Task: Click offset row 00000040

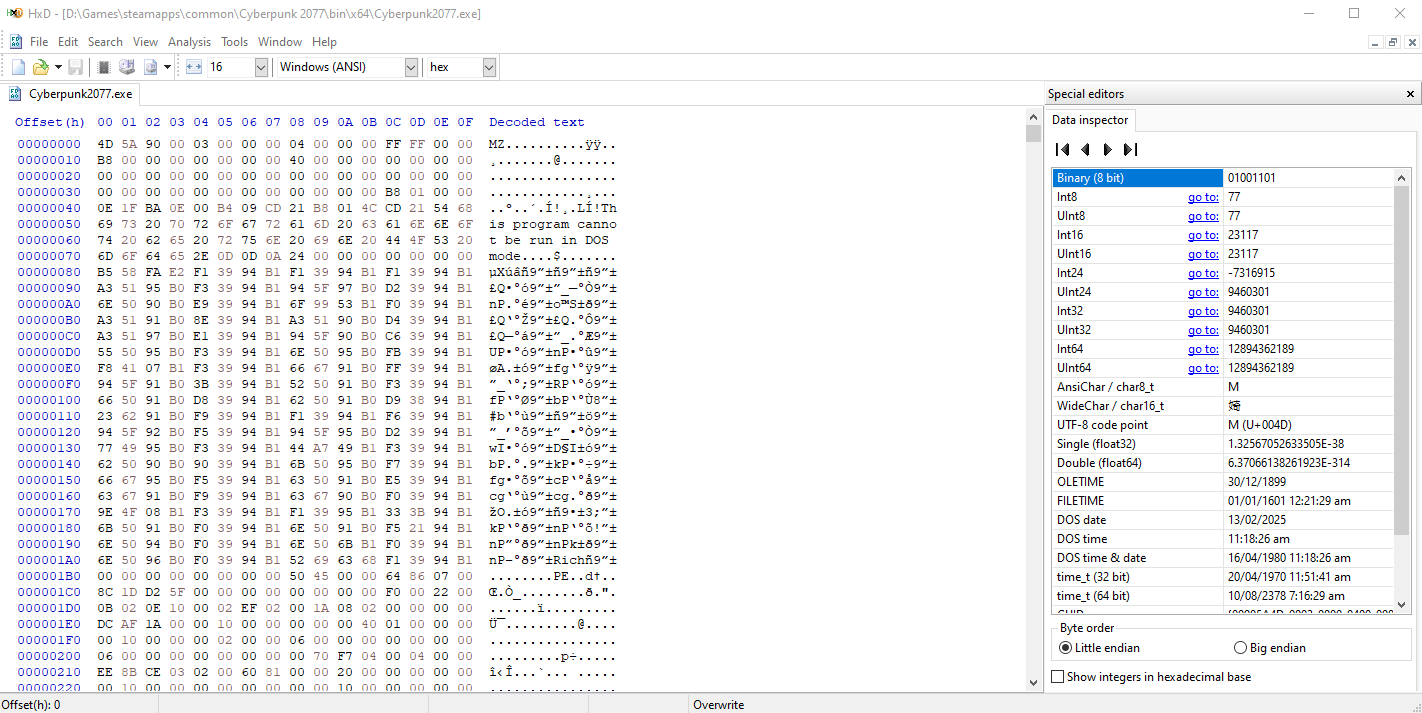Action: [x=49, y=208]
